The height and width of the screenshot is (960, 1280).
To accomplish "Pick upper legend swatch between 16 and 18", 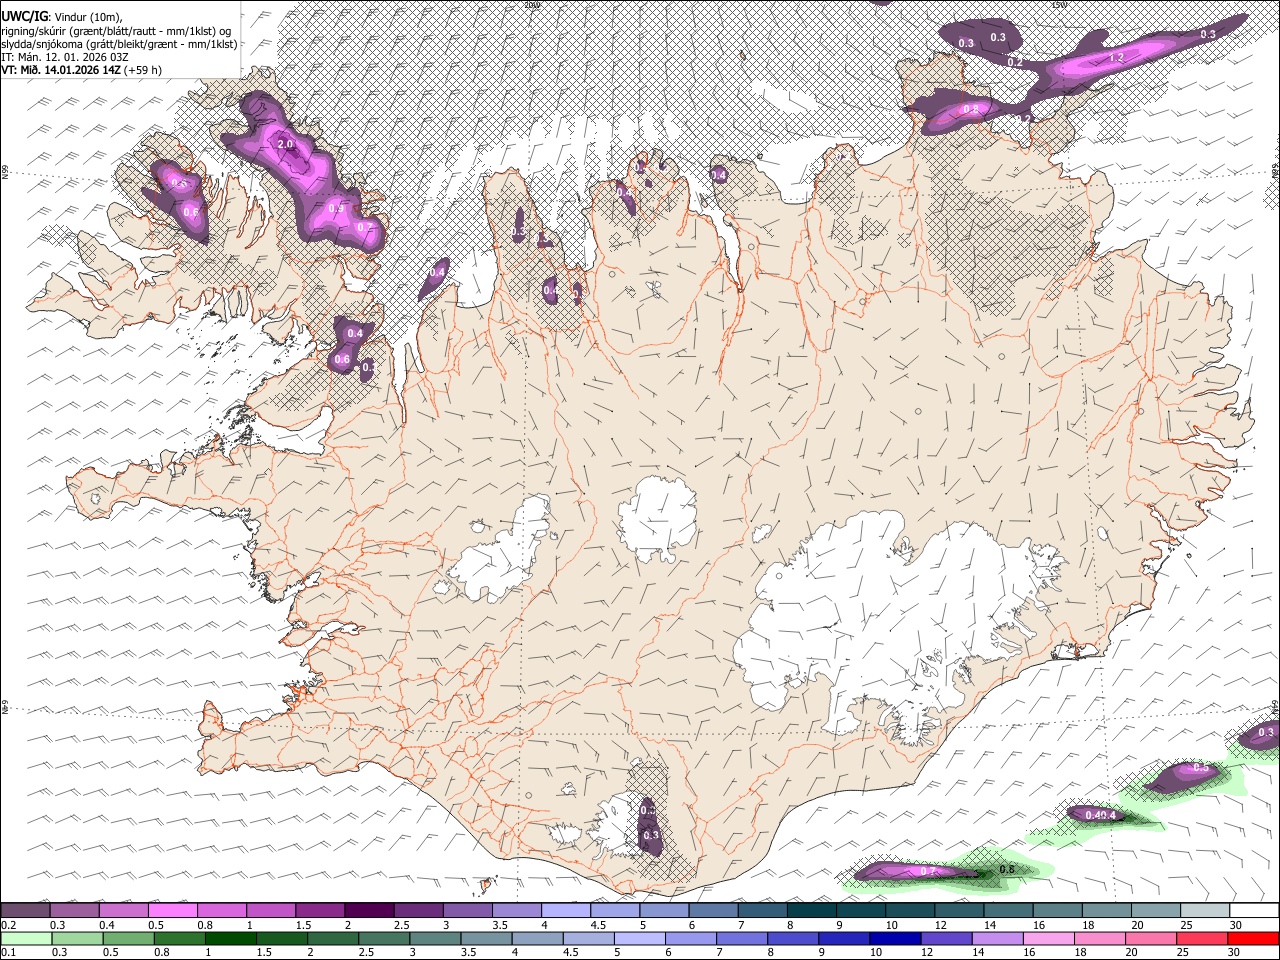I will tap(1057, 910).
